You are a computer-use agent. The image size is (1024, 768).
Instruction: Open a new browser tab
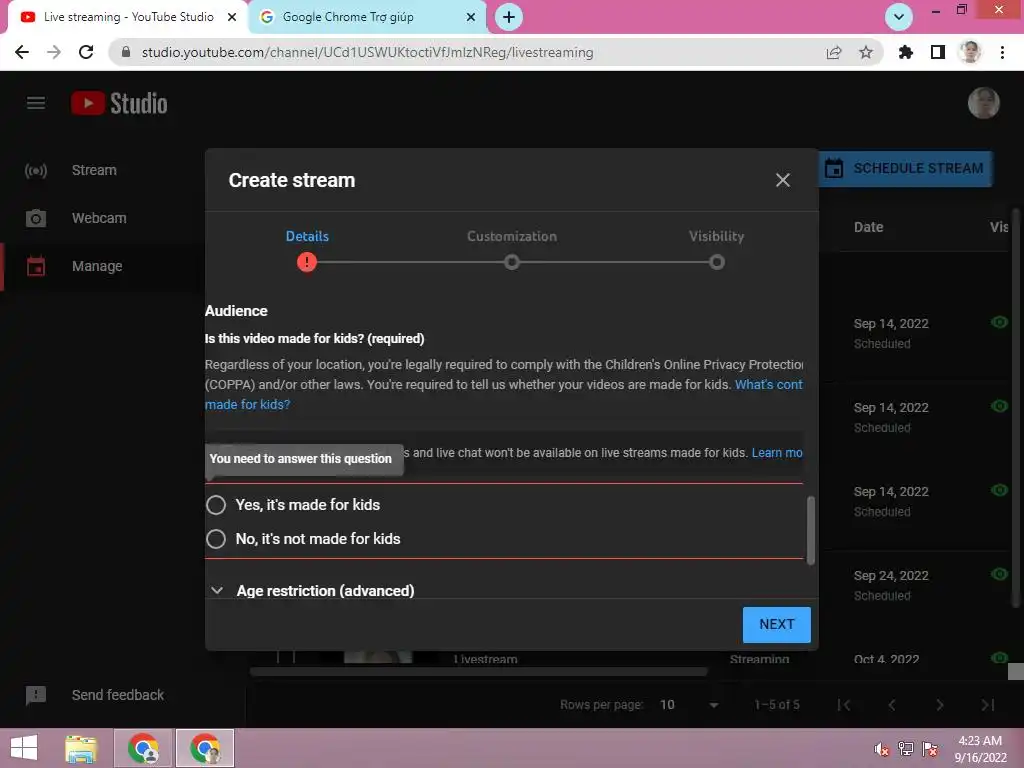[509, 17]
